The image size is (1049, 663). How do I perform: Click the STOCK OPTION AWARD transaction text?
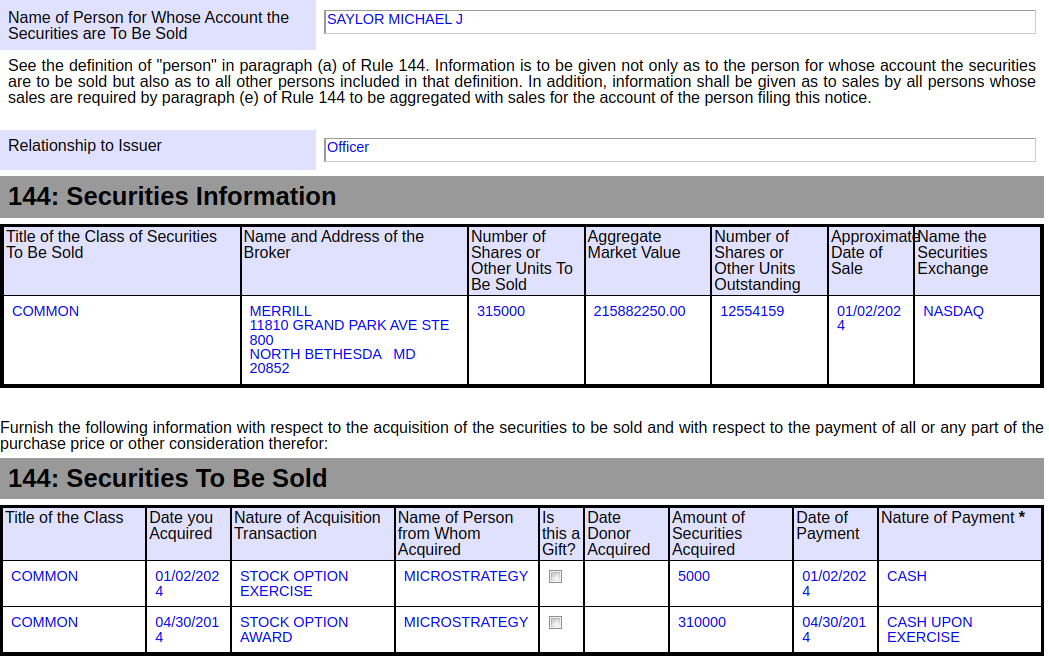294,630
